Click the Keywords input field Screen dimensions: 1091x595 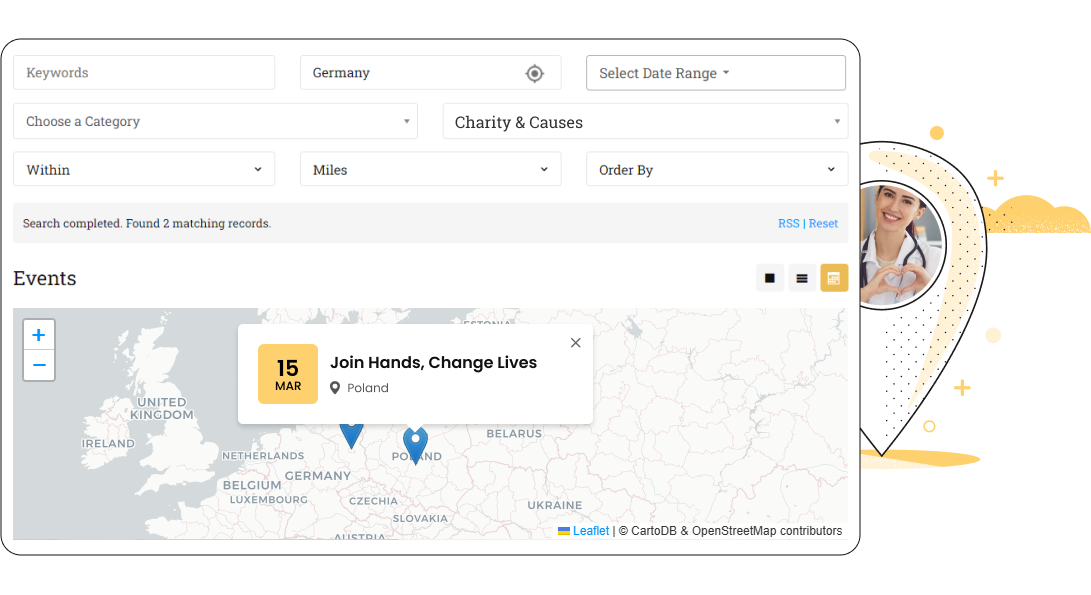click(143, 72)
